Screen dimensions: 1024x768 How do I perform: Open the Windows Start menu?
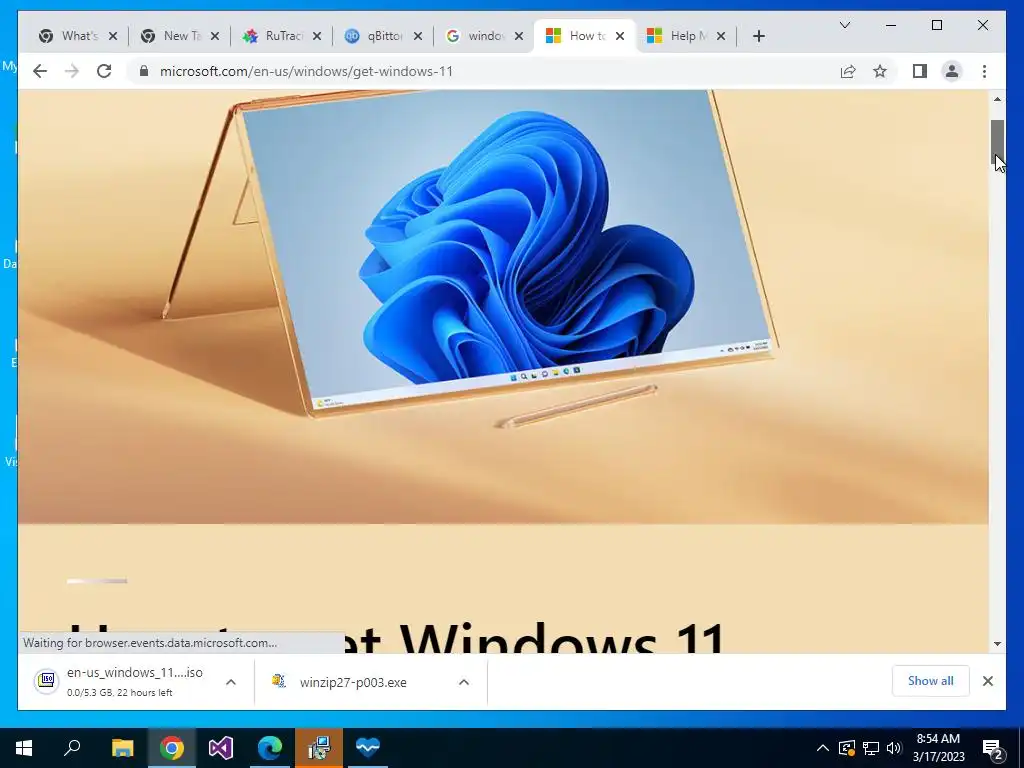[x=24, y=748]
